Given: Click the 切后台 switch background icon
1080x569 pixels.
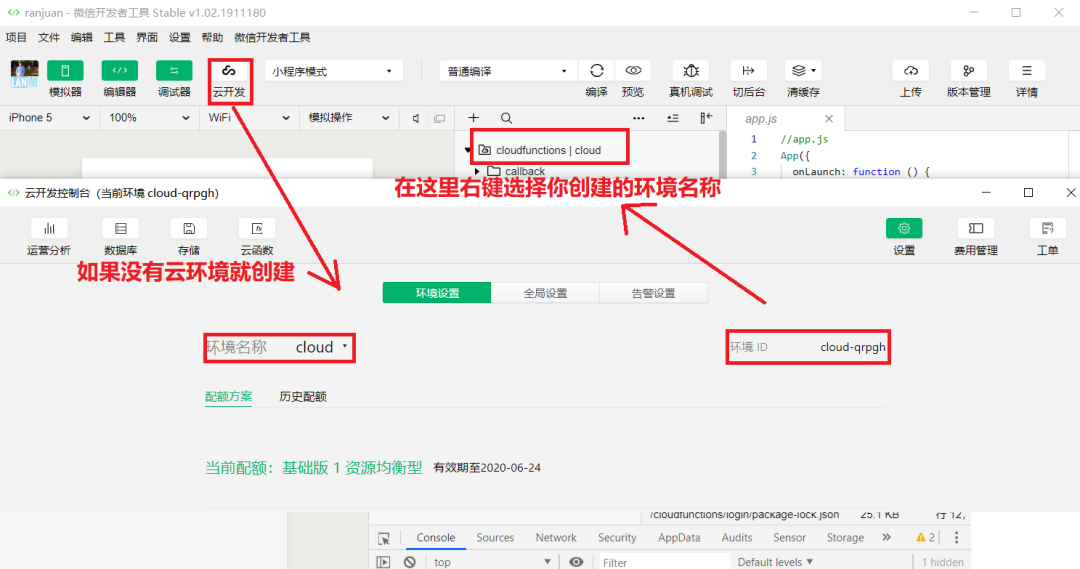Looking at the screenshot, I should 749,71.
